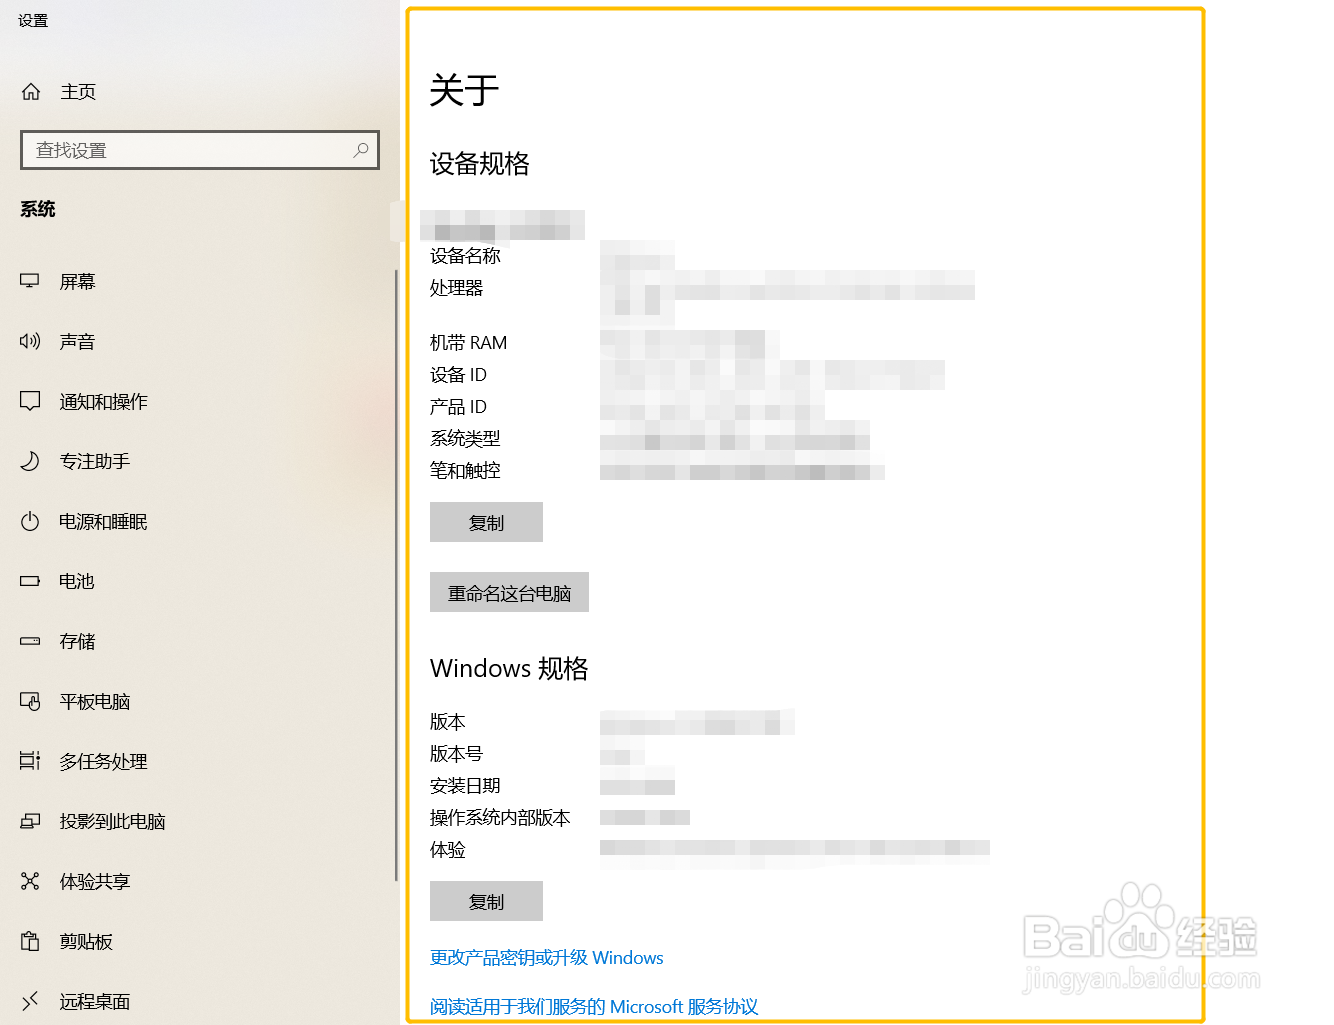The width and height of the screenshot is (1334, 1025).
Task: Click the 屏幕 monitor icon
Action: (30, 282)
